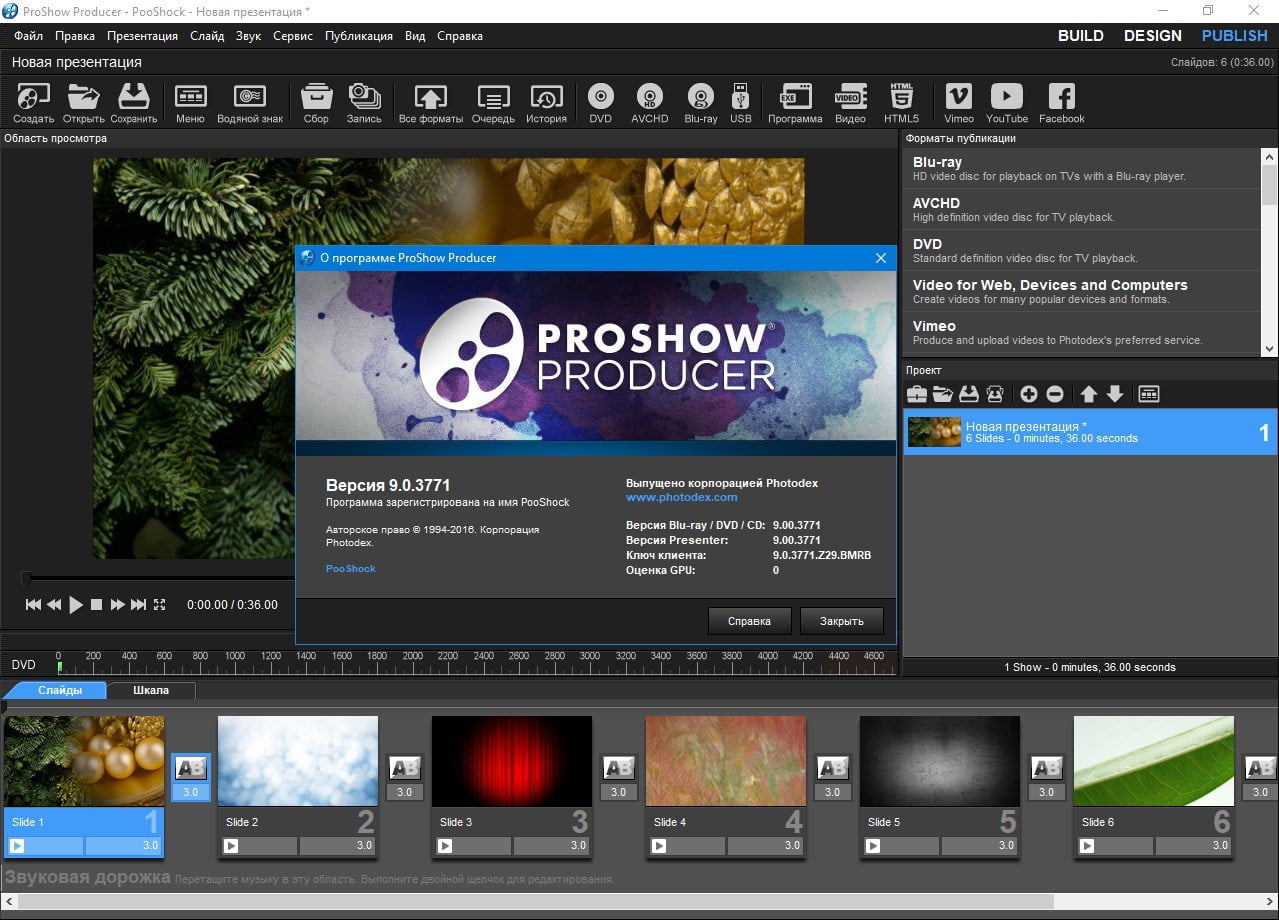
Task: Open the www.photodex.com link
Action: 681,497
